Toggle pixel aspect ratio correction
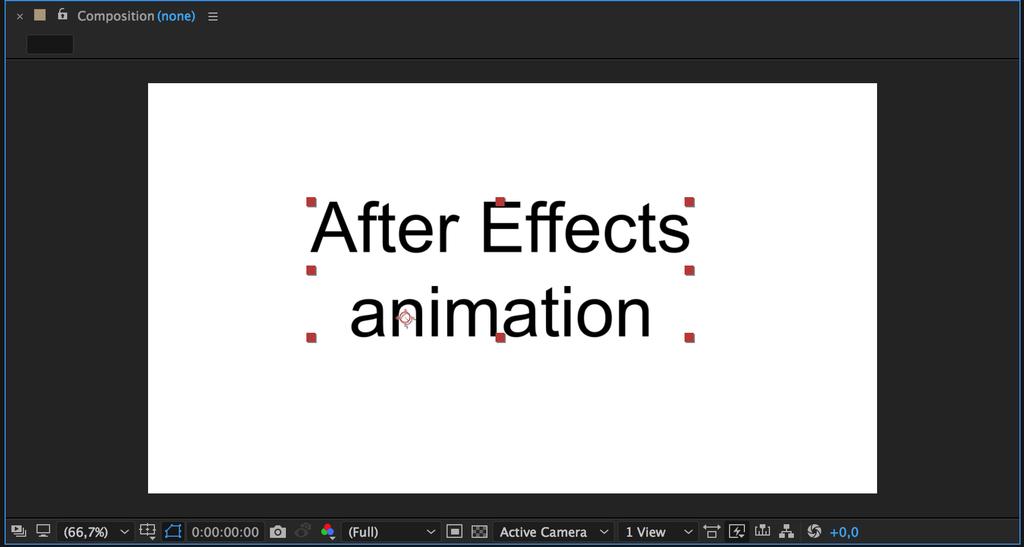This screenshot has height=547, width=1024. 712,532
